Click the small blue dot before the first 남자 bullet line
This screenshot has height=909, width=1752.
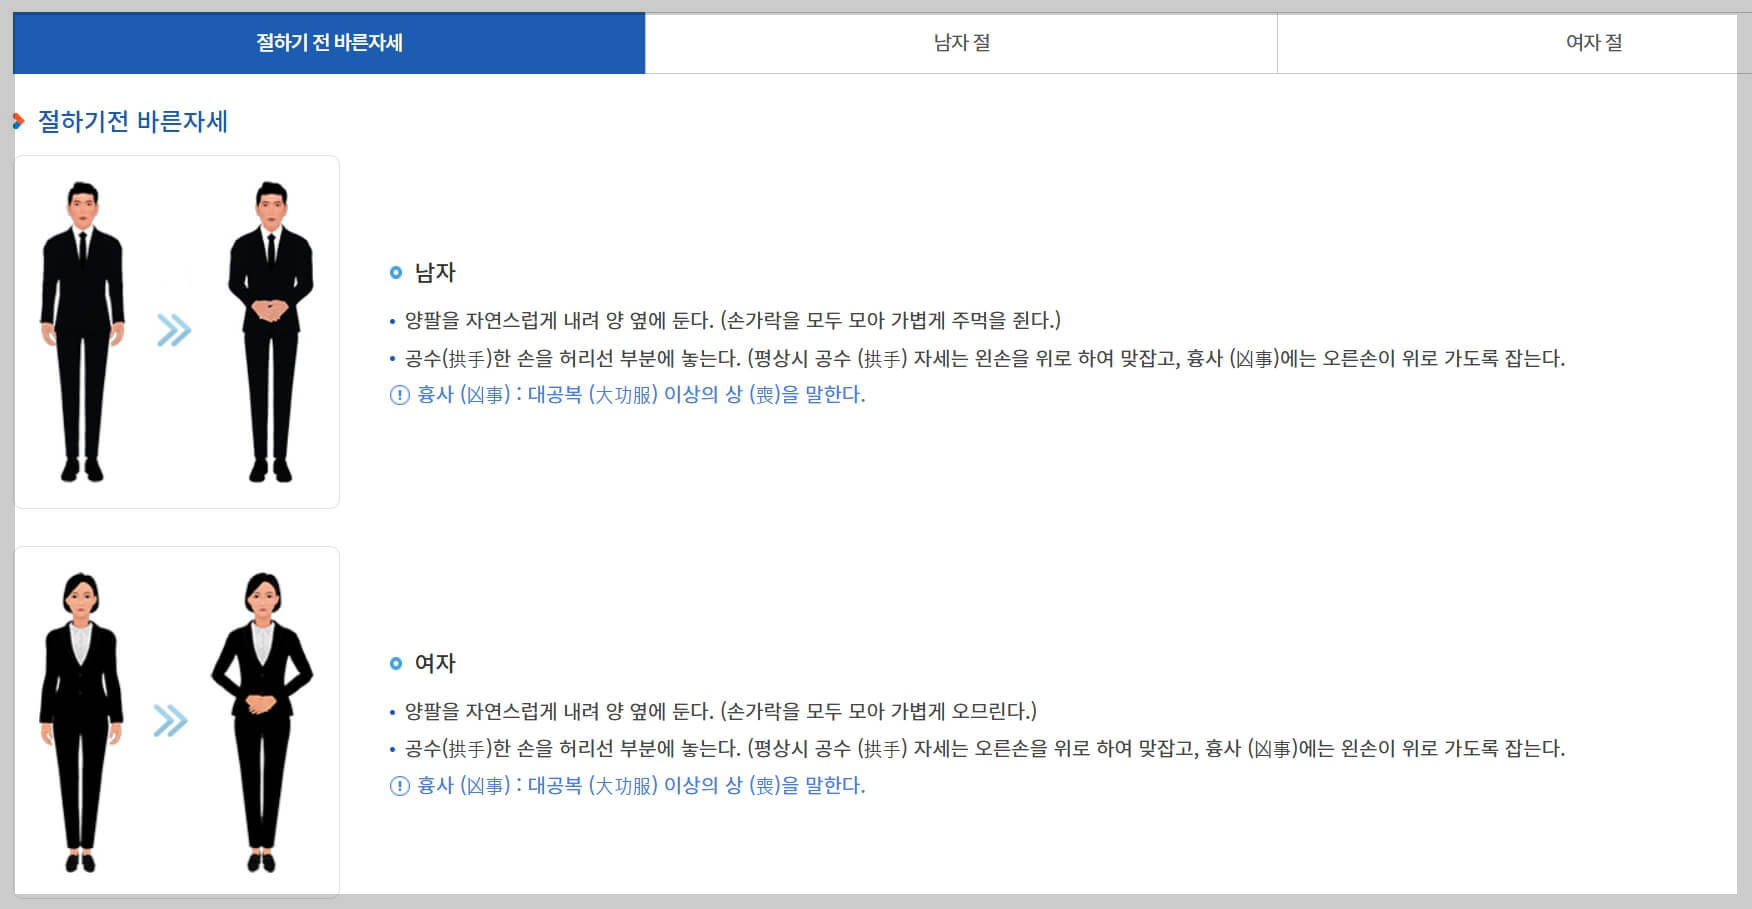coord(390,321)
